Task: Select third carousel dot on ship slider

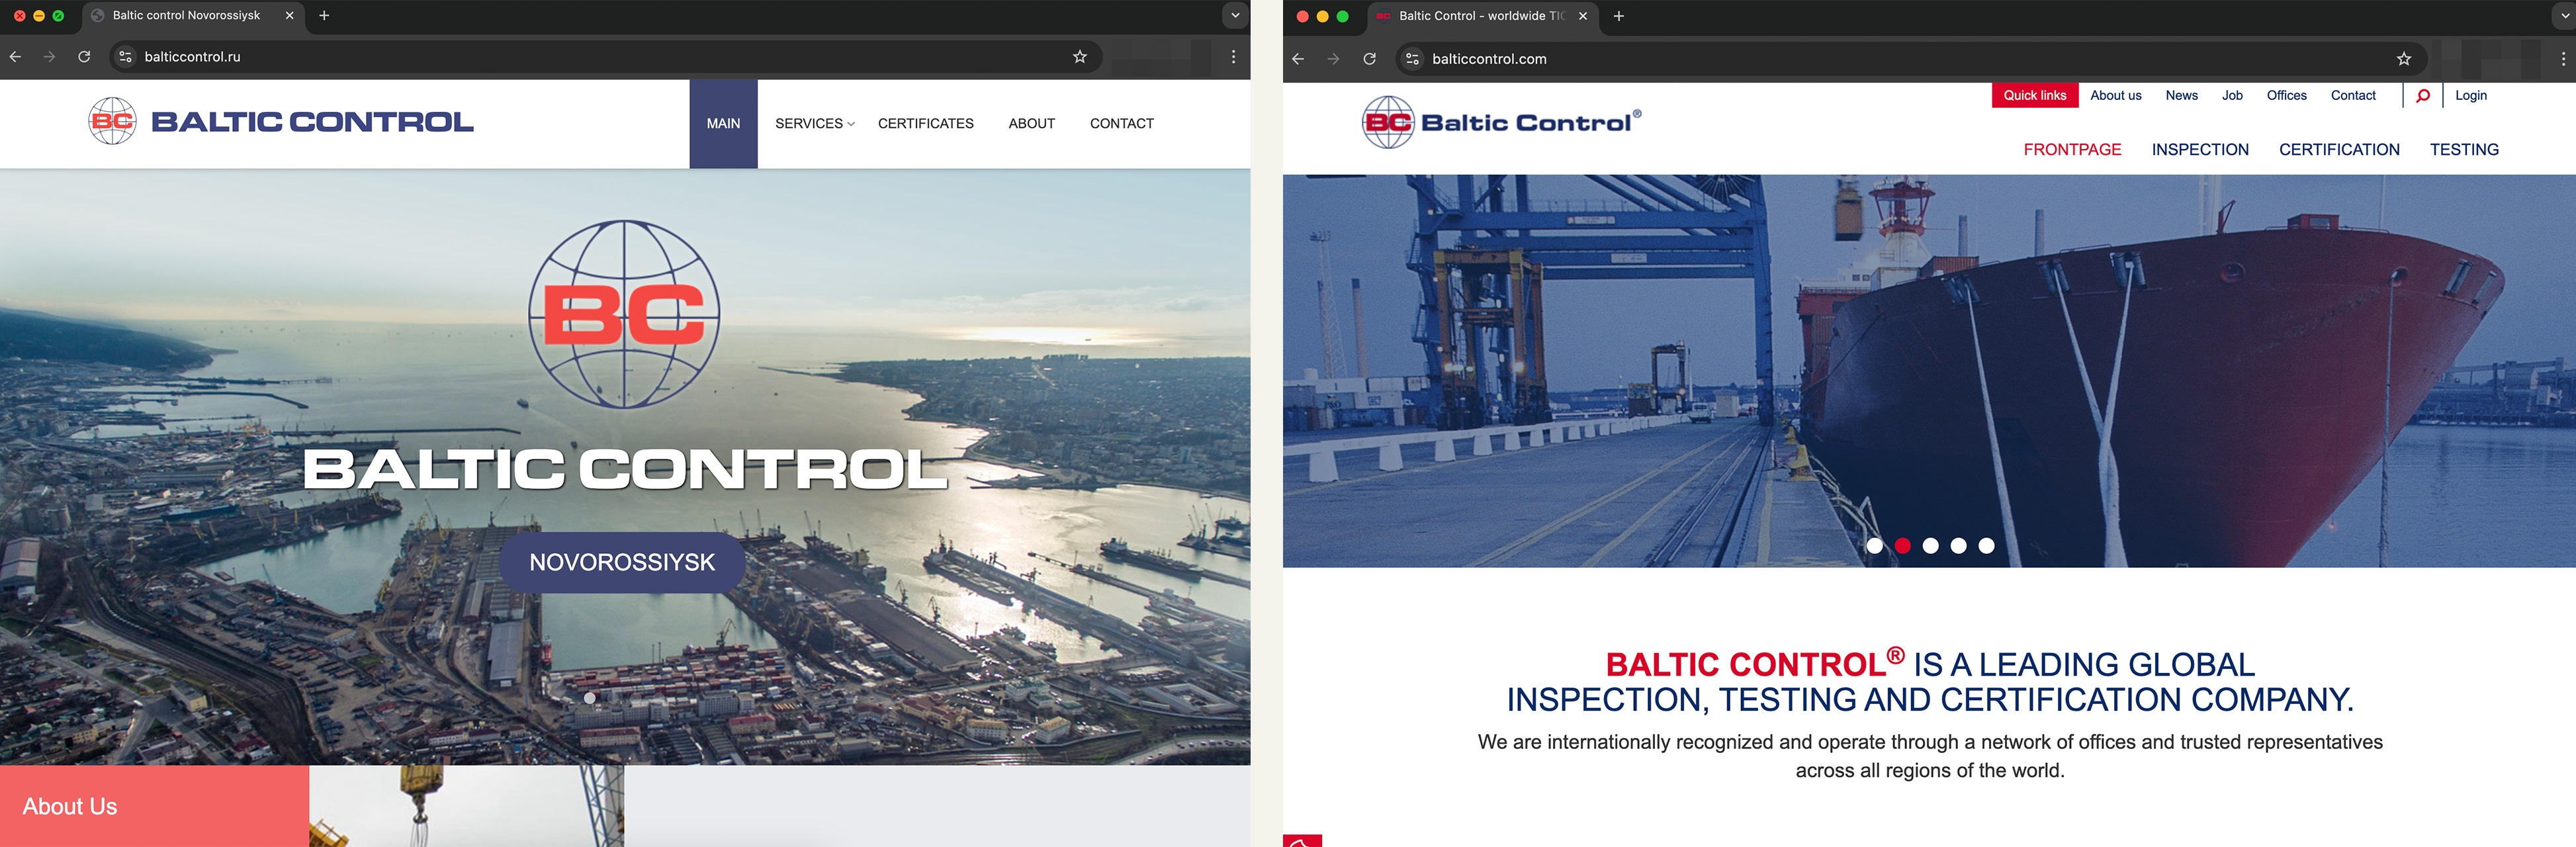Action: click(x=1931, y=545)
